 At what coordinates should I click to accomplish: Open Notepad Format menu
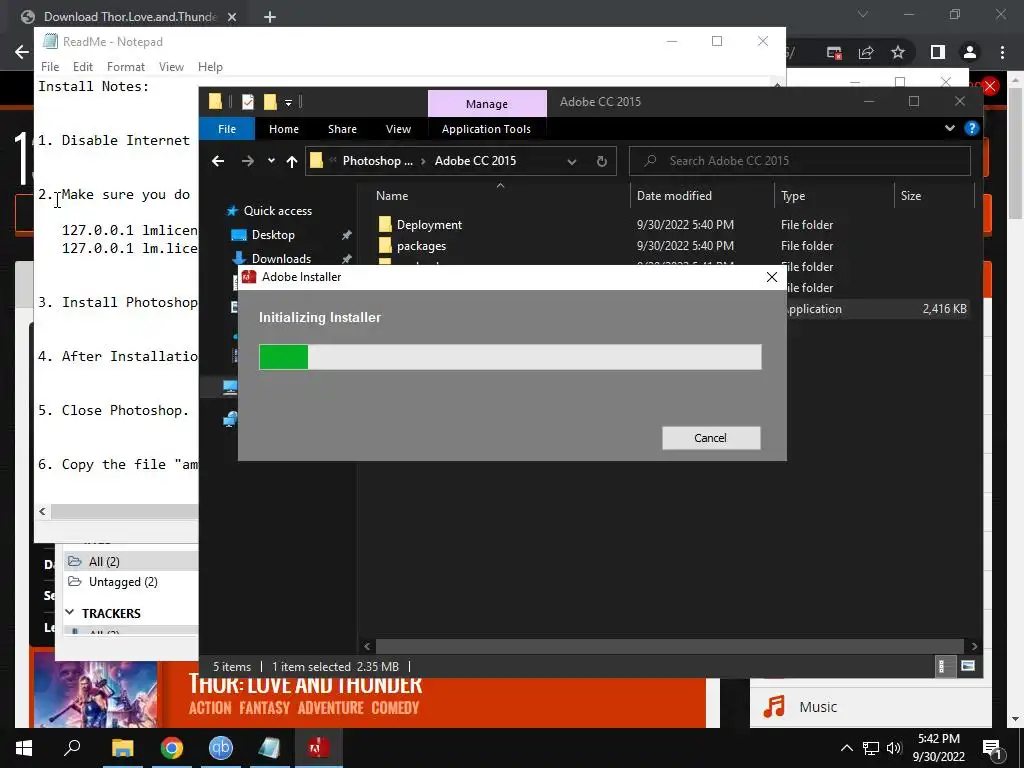coord(125,67)
